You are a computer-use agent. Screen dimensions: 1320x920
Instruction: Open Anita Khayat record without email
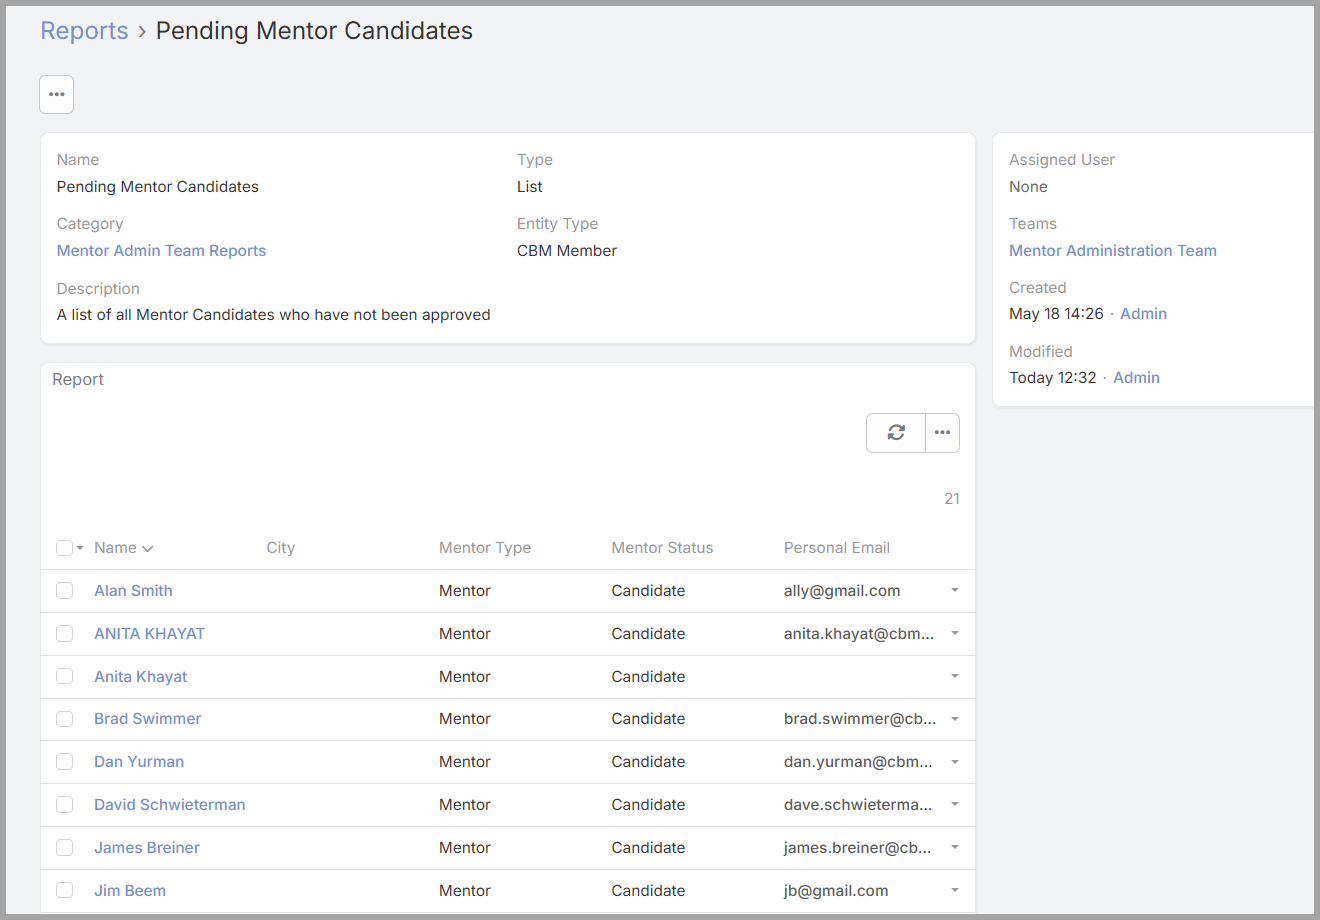(141, 677)
